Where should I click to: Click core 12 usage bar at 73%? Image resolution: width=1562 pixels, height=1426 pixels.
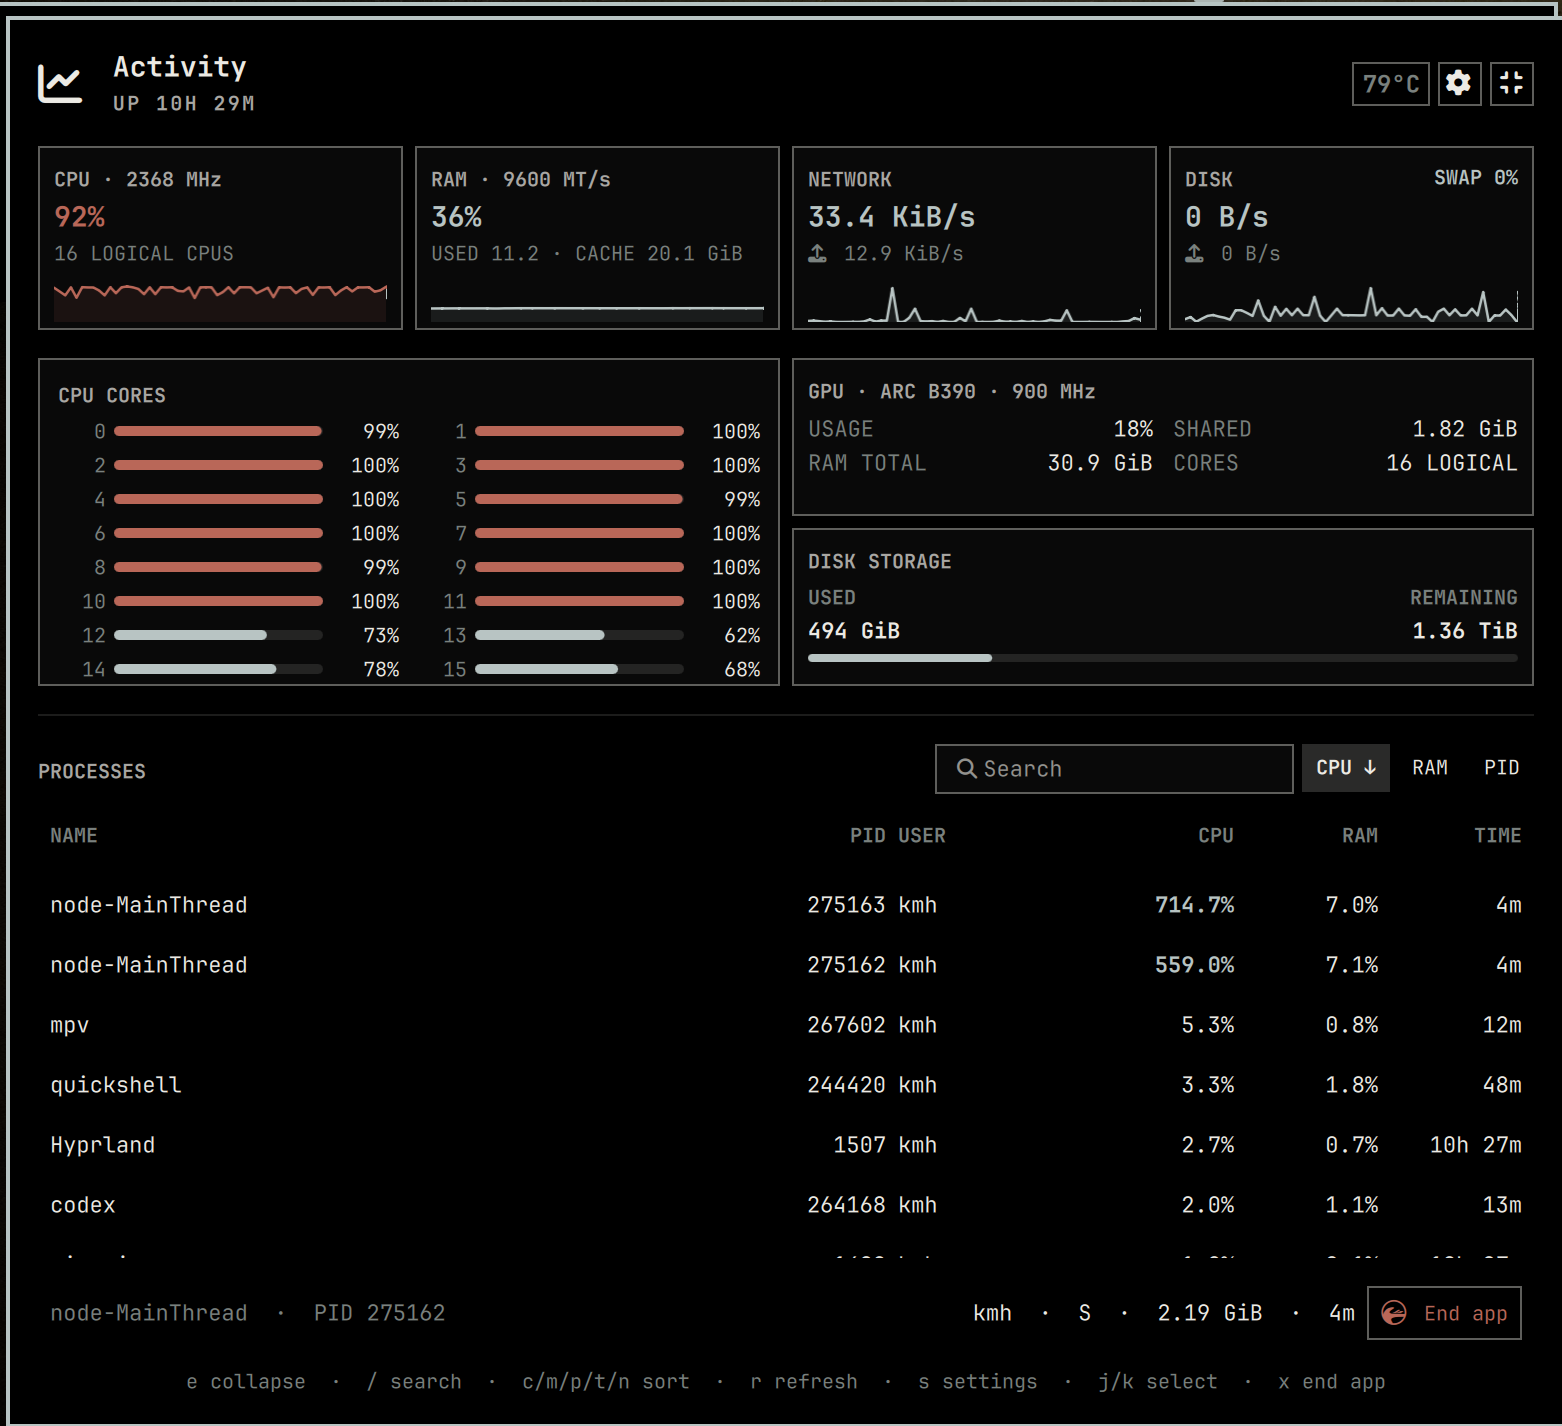click(218, 635)
